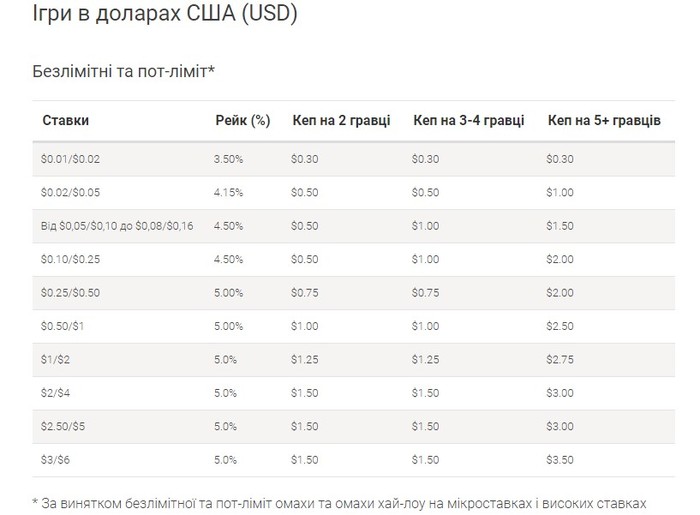Image resolution: width=700 pixels, height=515 pixels.
Task: Select the $0.02/$0.05 stakes cell
Action: (x=70, y=193)
